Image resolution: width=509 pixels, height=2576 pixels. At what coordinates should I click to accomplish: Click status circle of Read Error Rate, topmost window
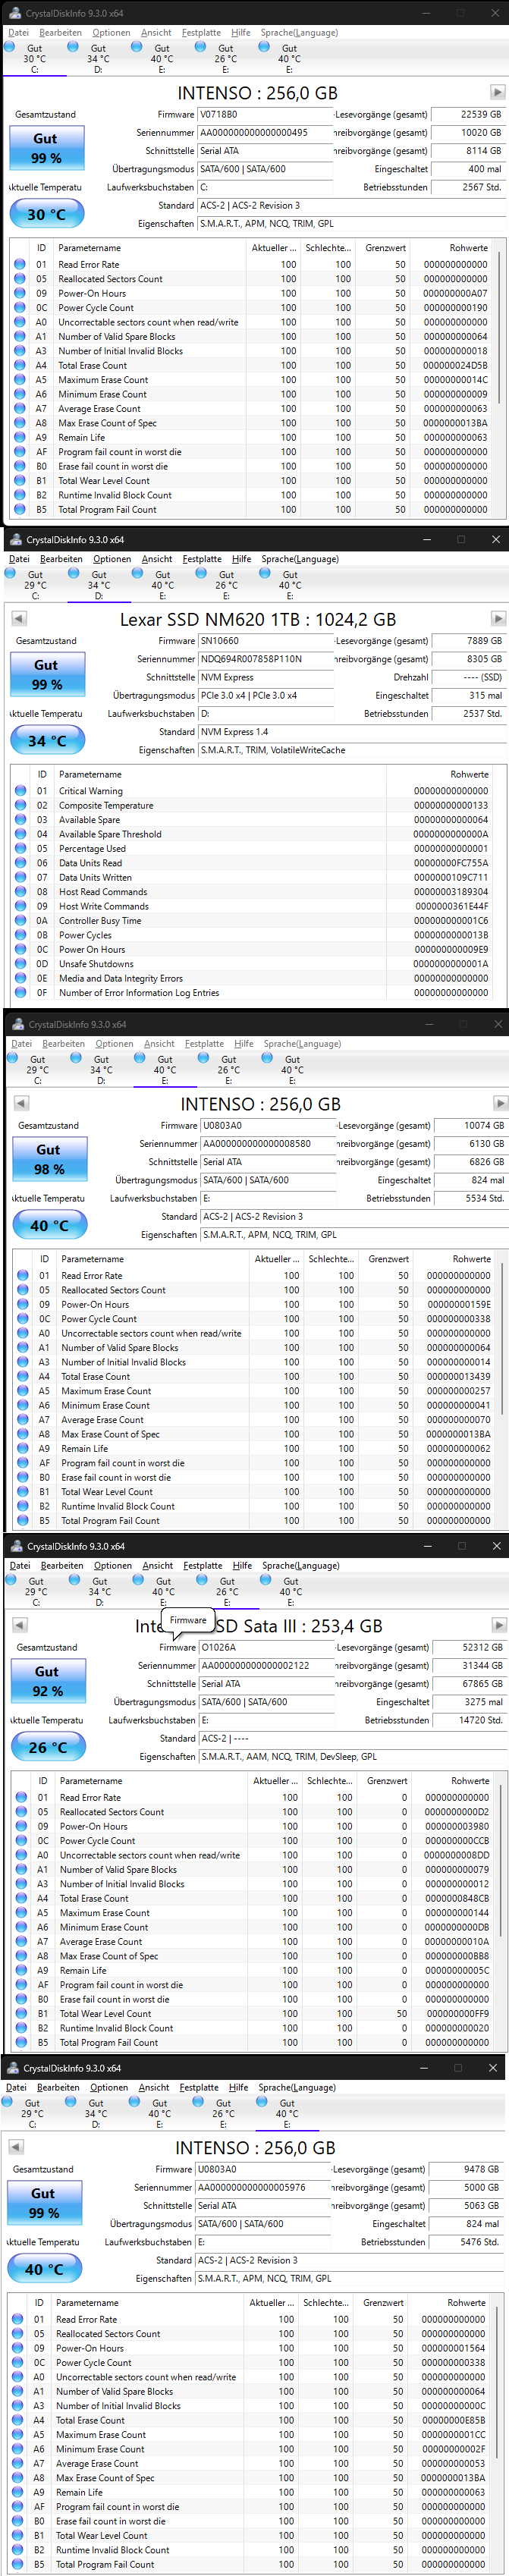tap(19, 264)
